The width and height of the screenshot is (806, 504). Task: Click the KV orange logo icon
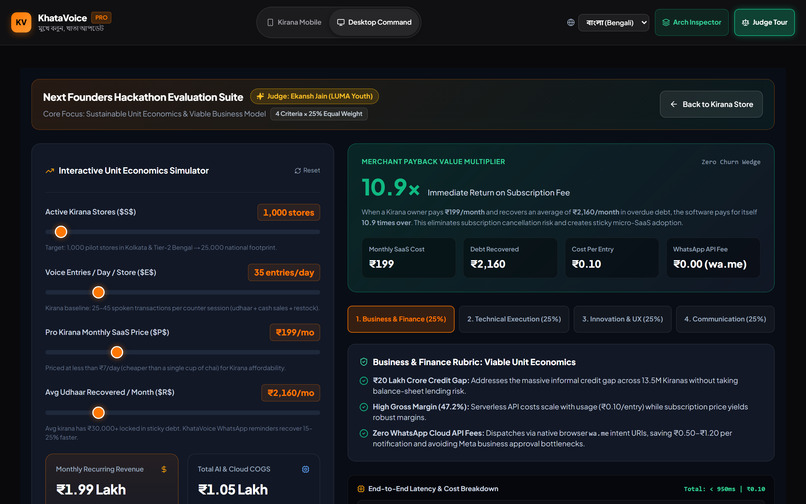[21, 22]
